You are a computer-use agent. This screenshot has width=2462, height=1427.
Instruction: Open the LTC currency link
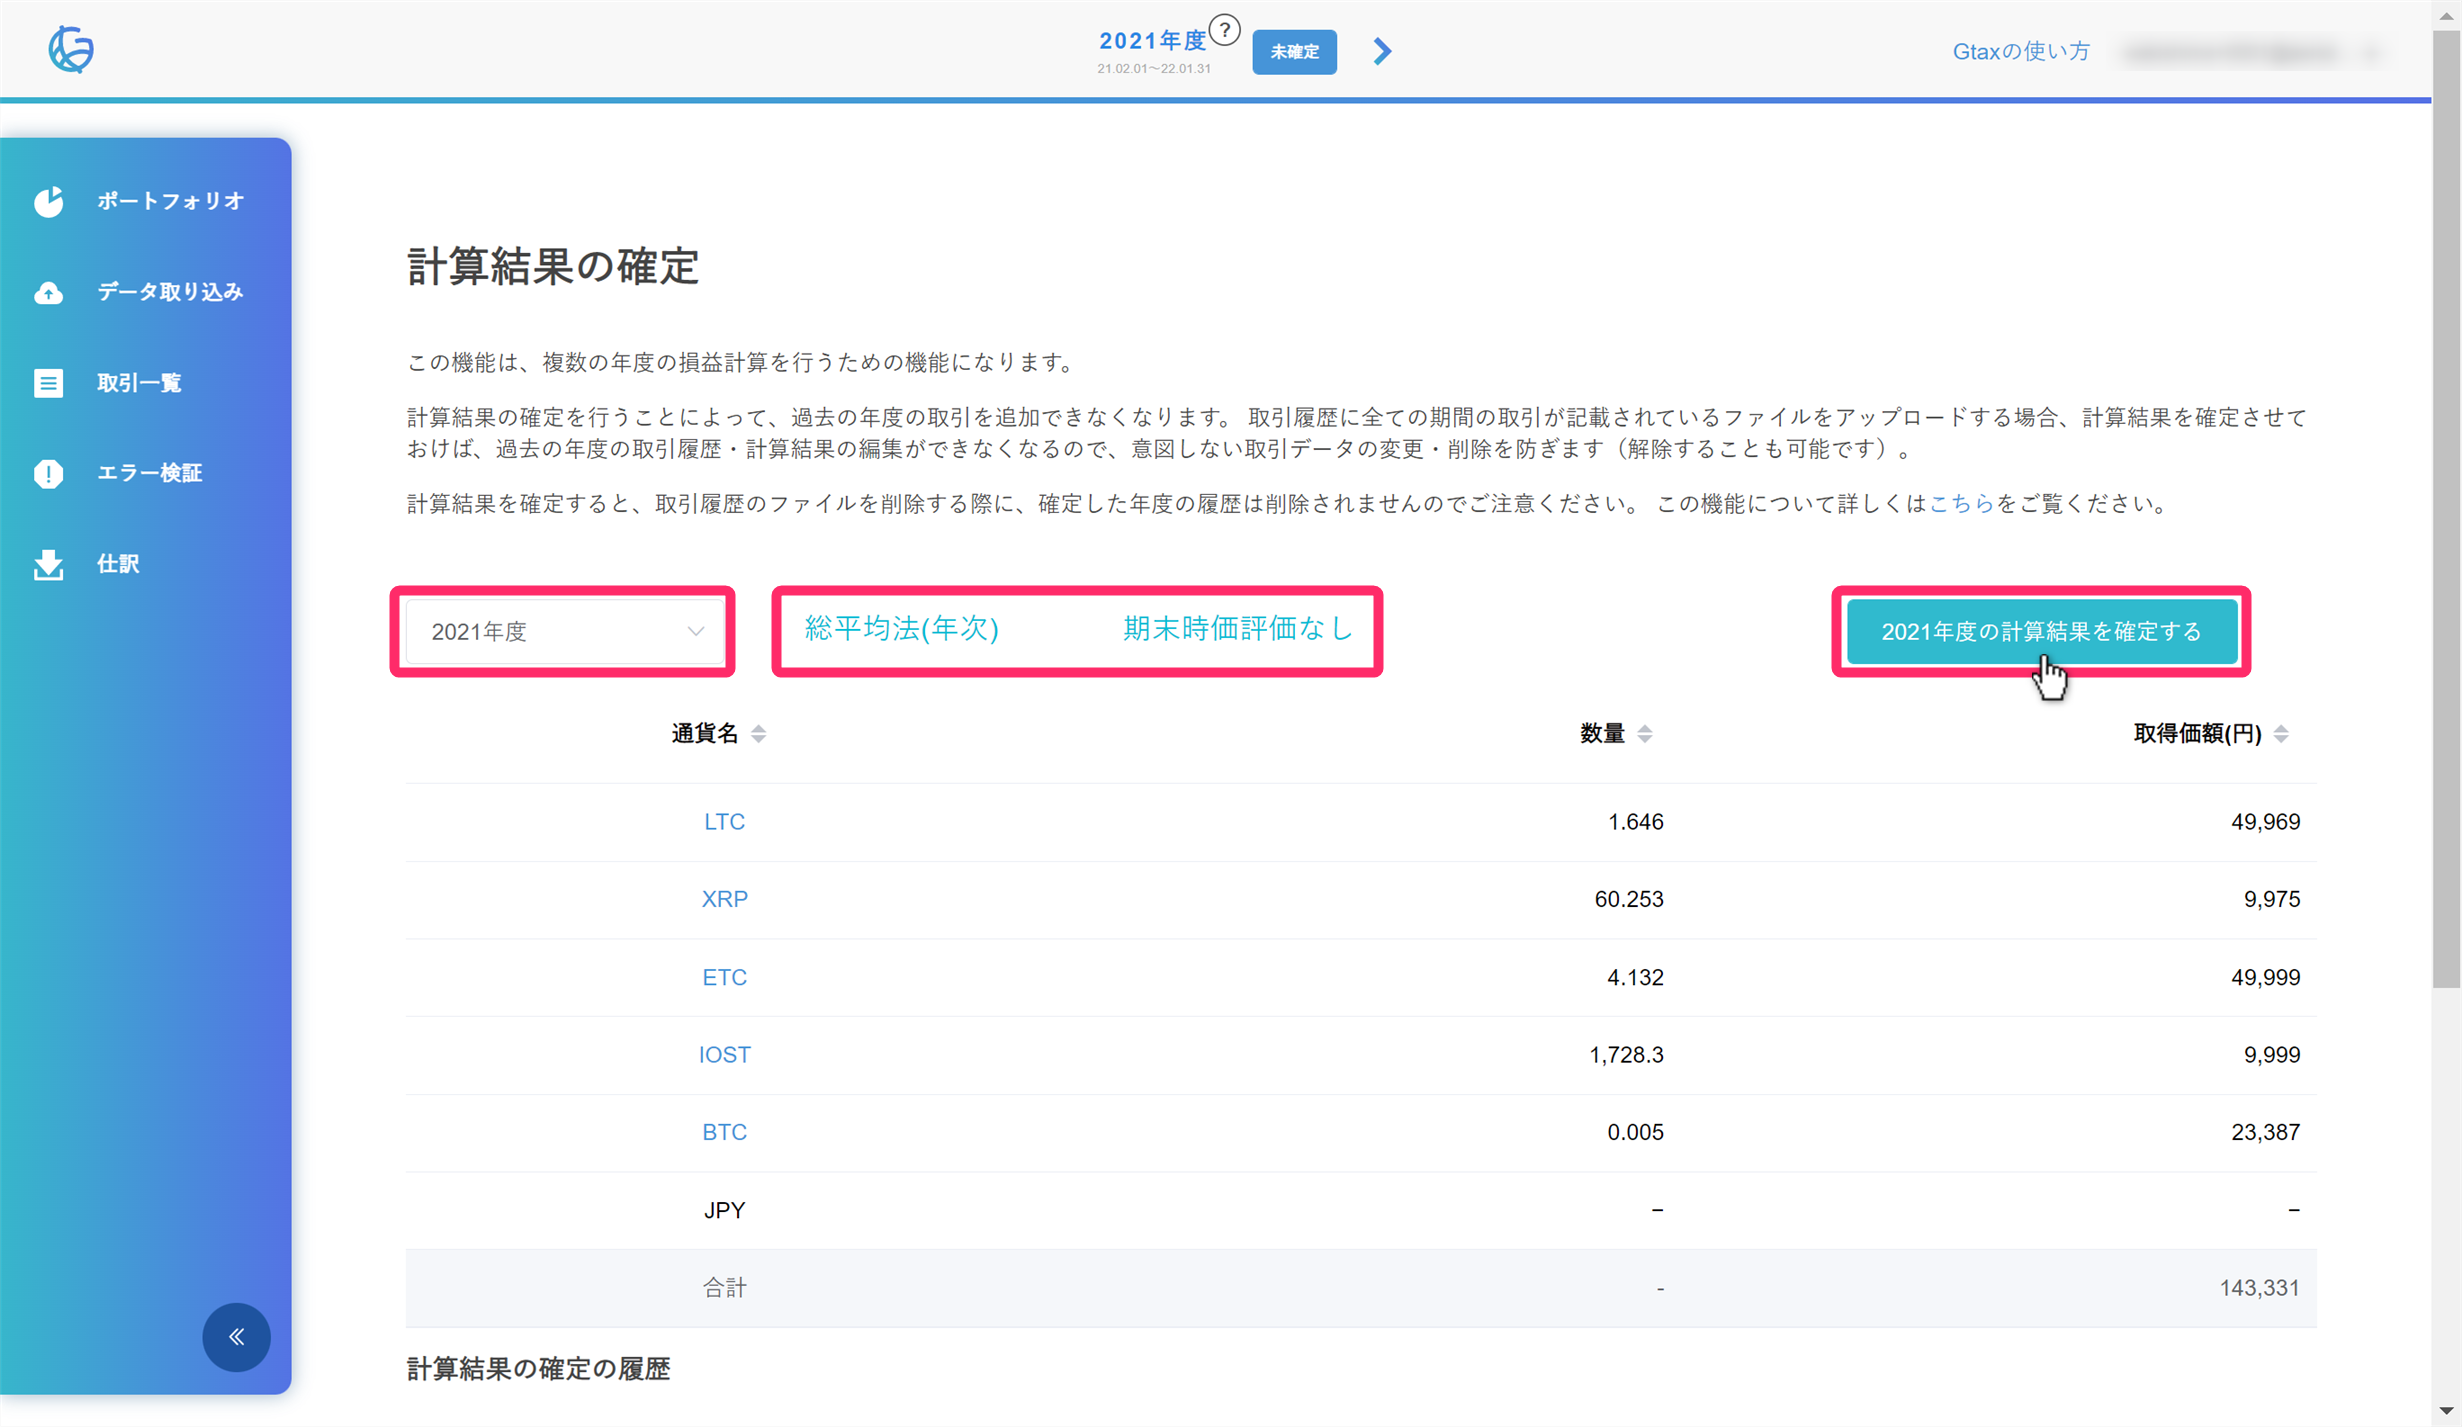[724, 822]
